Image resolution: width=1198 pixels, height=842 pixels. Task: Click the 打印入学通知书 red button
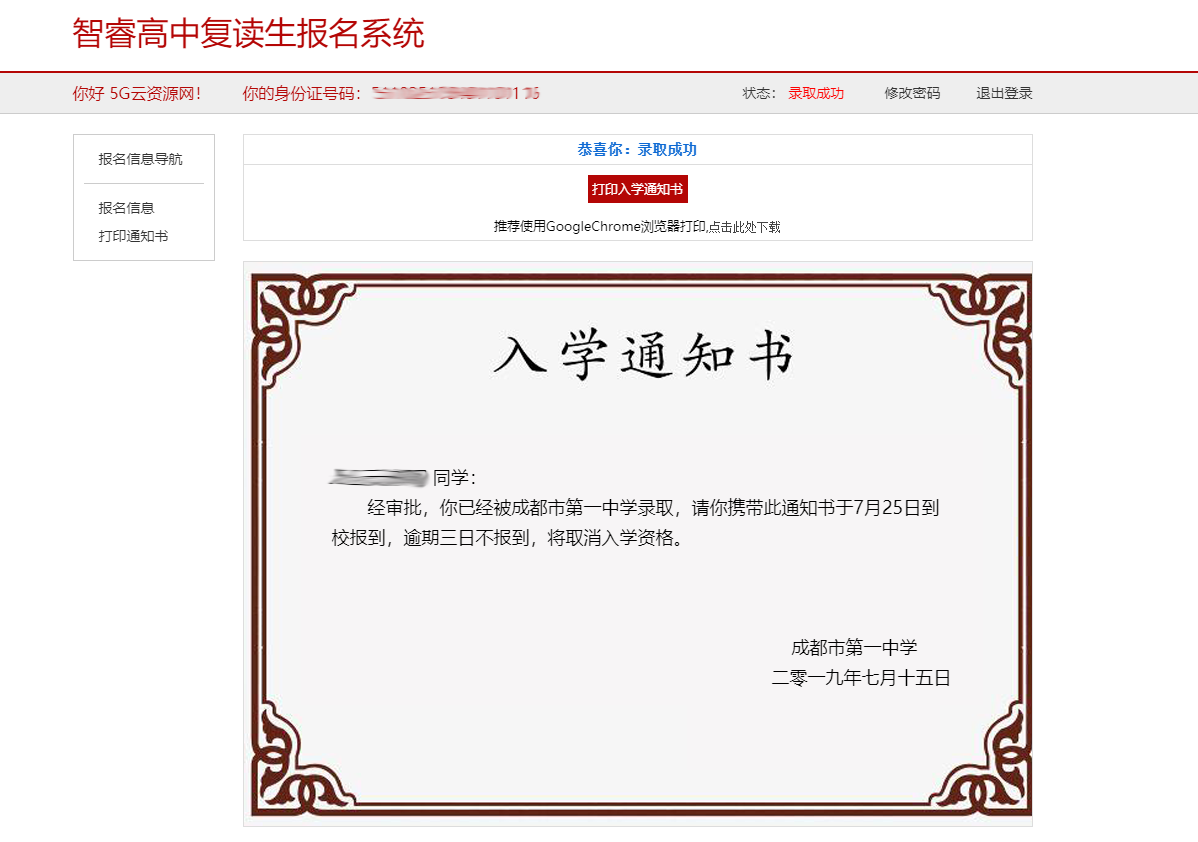click(637, 189)
